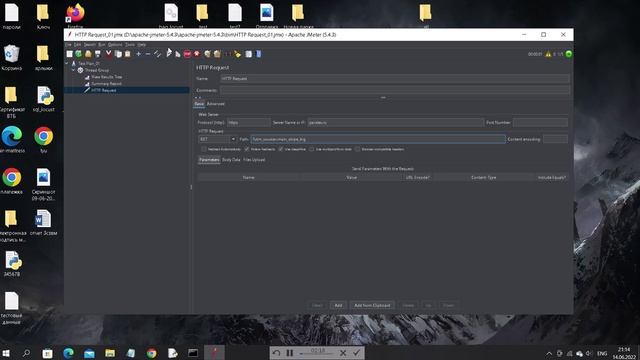Click the Reset Search toolbar icon
The height and width of the screenshot is (360, 640).
coord(238,54)
